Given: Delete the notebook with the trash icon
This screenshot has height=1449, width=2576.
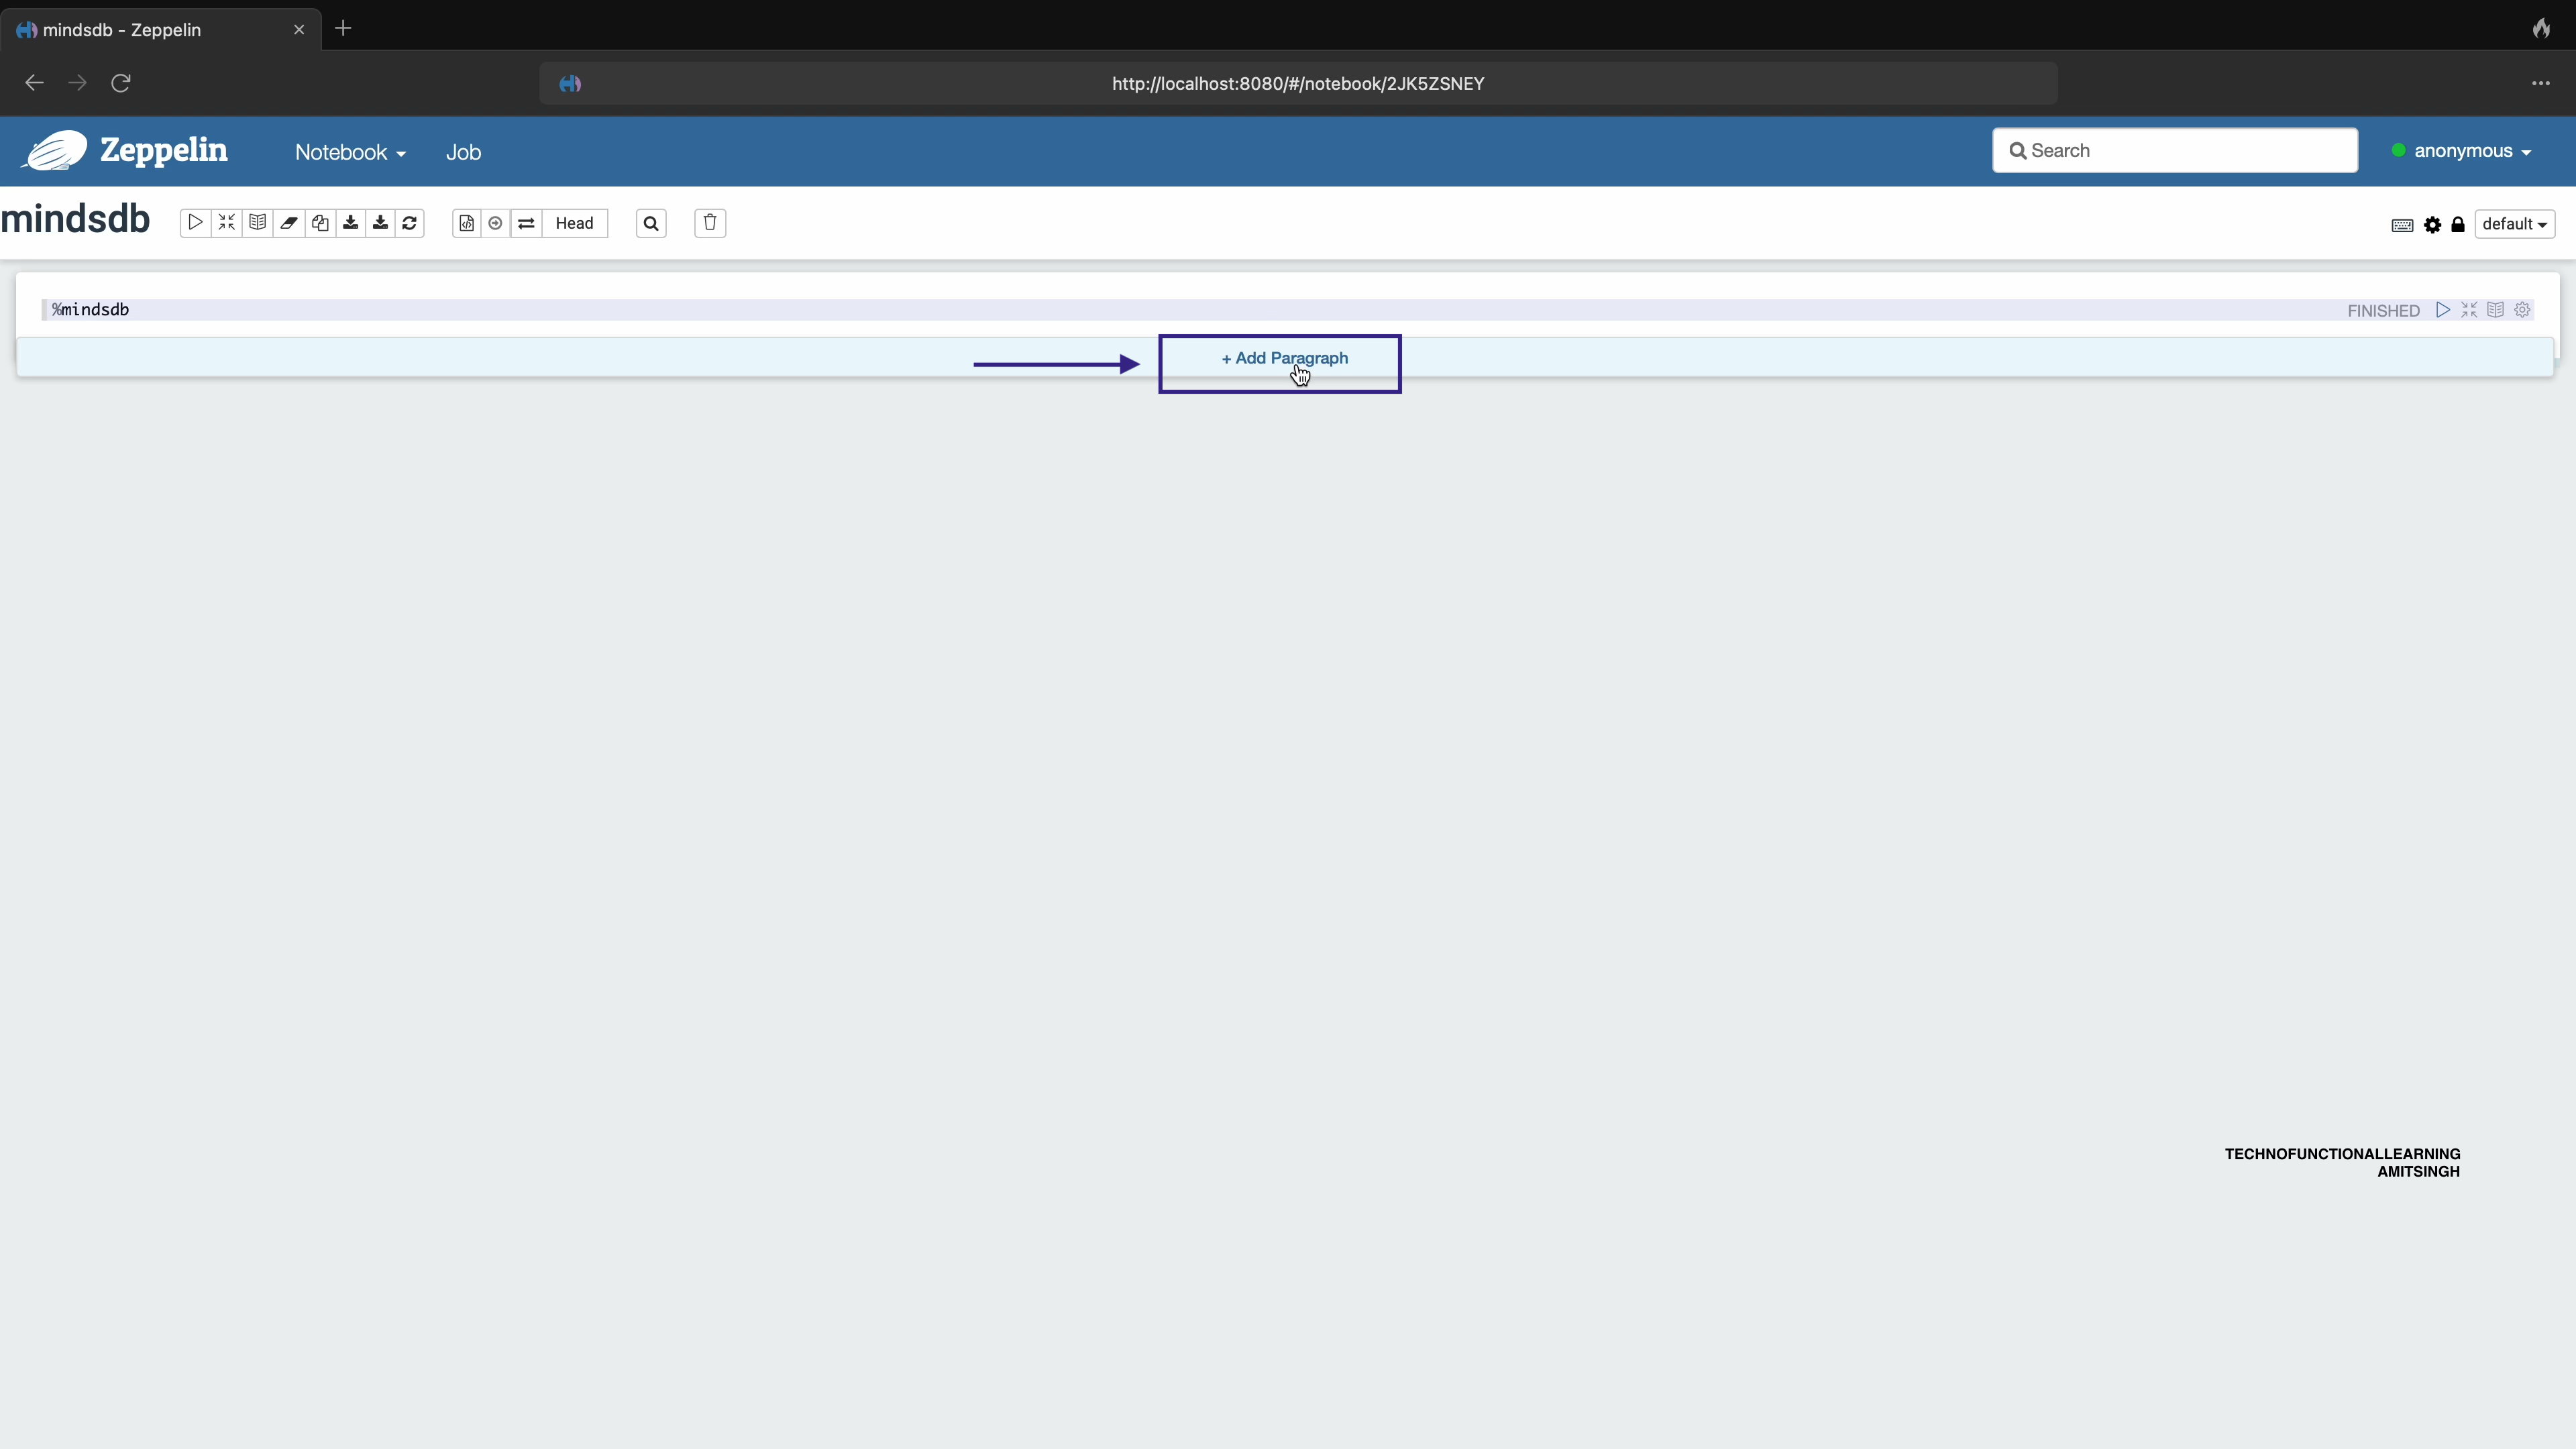Looking at the screenshot, I should (709, 223).
